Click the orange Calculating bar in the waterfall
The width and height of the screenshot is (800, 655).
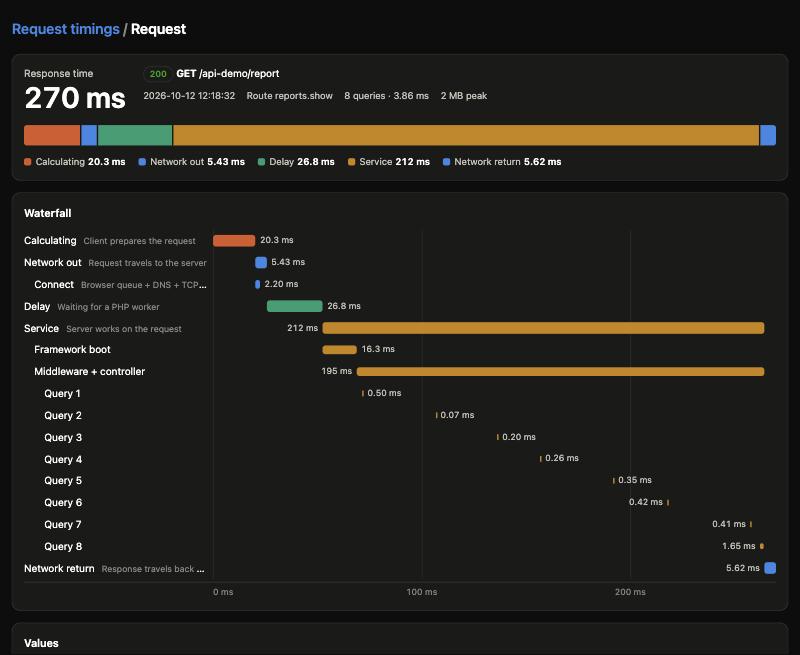pos(234,241)
